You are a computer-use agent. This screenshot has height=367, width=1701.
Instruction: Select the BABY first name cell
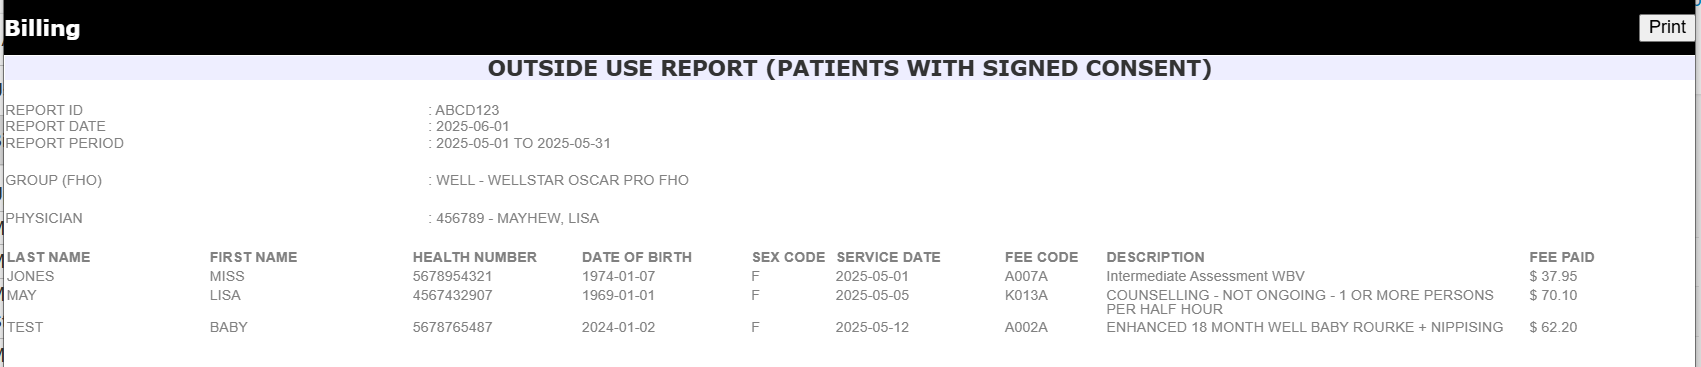pyautogui.click(x=229, y=327)
